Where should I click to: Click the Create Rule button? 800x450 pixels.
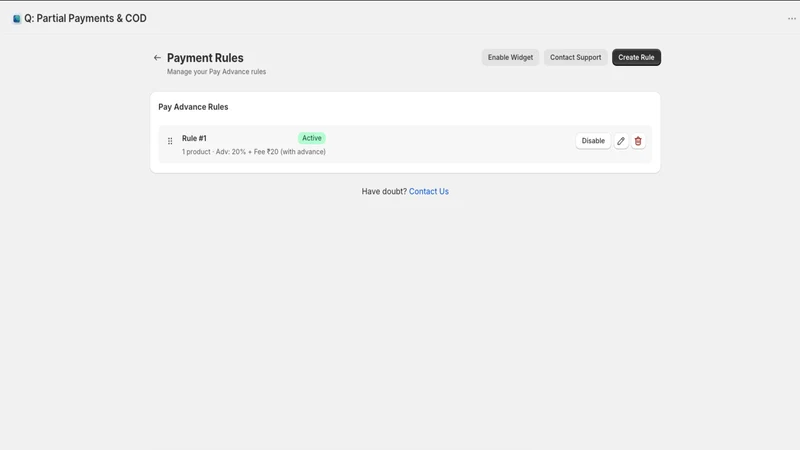pos(636,57)
